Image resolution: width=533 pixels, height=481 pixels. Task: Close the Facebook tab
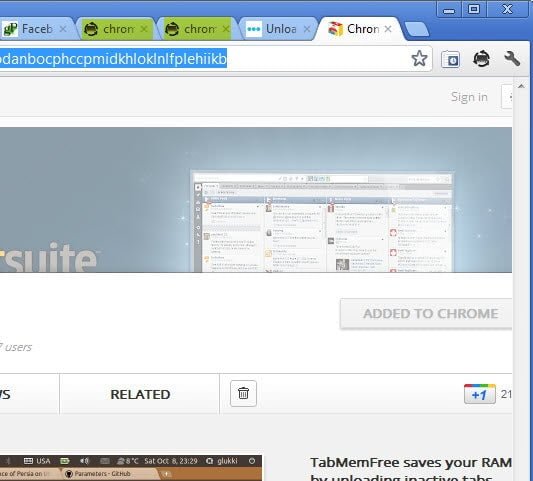click(x=63, y=29)
